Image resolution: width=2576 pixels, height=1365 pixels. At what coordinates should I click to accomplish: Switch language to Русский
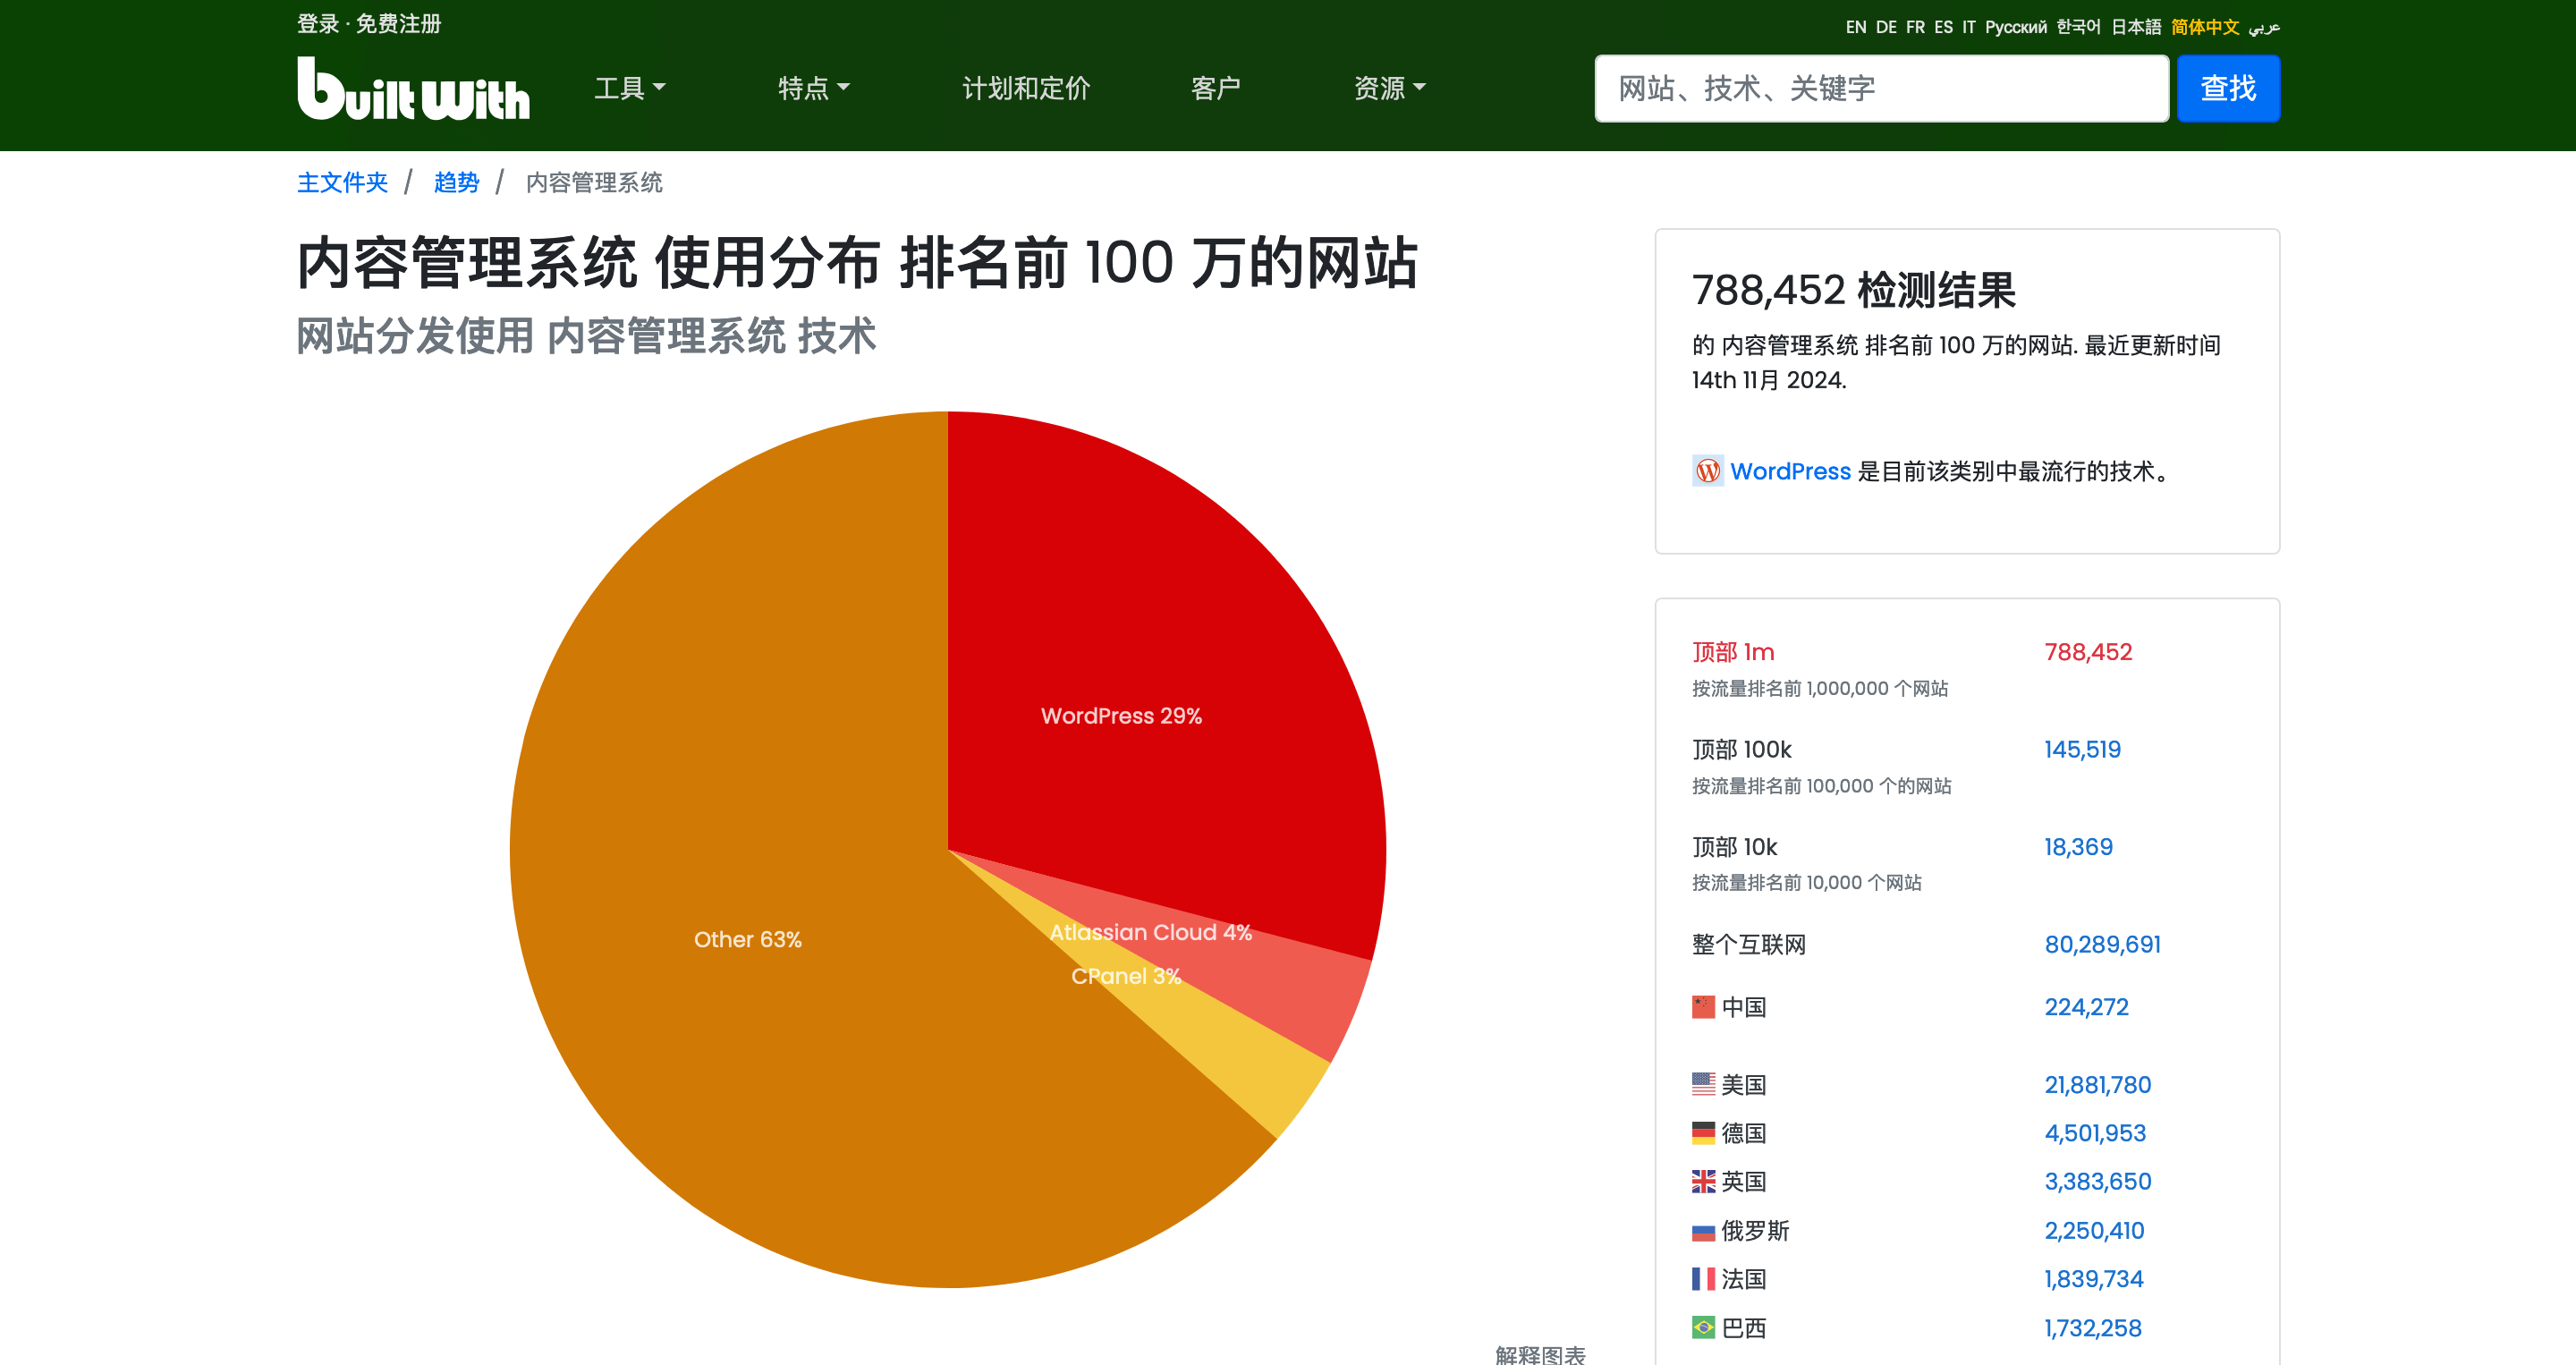pos(2016,27)
